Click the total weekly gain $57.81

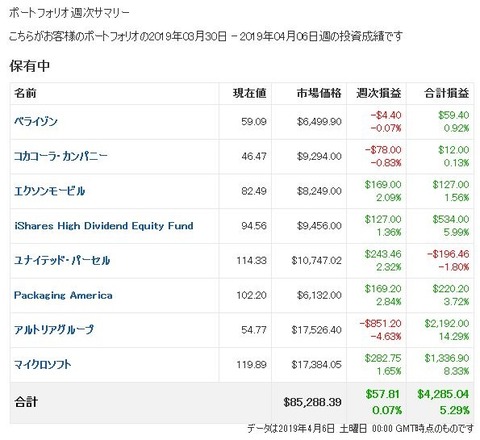(x=382, y=394)
